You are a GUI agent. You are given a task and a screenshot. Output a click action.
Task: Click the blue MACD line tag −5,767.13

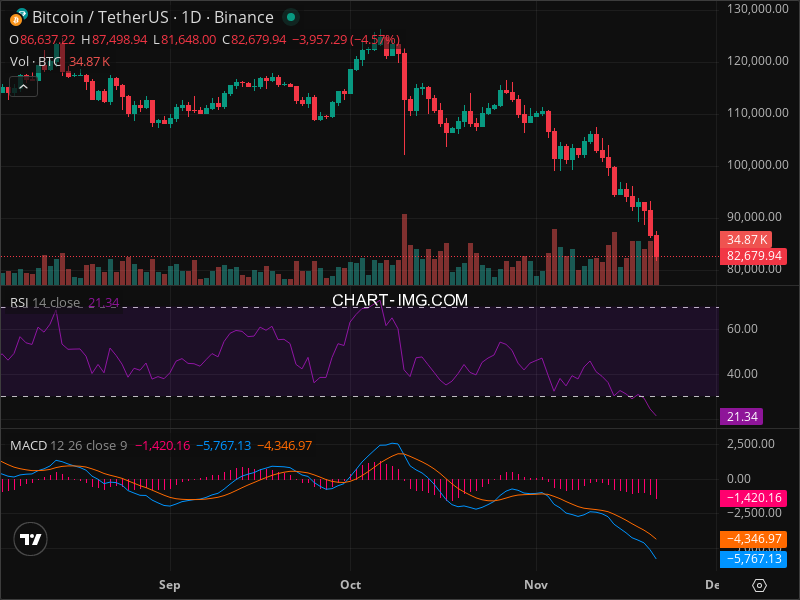click(x=752, y=560)
